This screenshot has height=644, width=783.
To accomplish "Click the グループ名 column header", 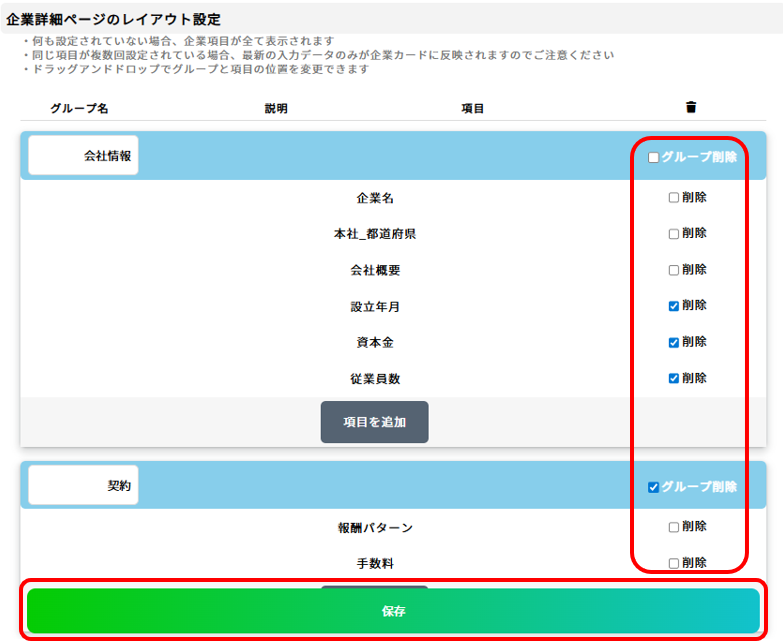I will (79, 108).
